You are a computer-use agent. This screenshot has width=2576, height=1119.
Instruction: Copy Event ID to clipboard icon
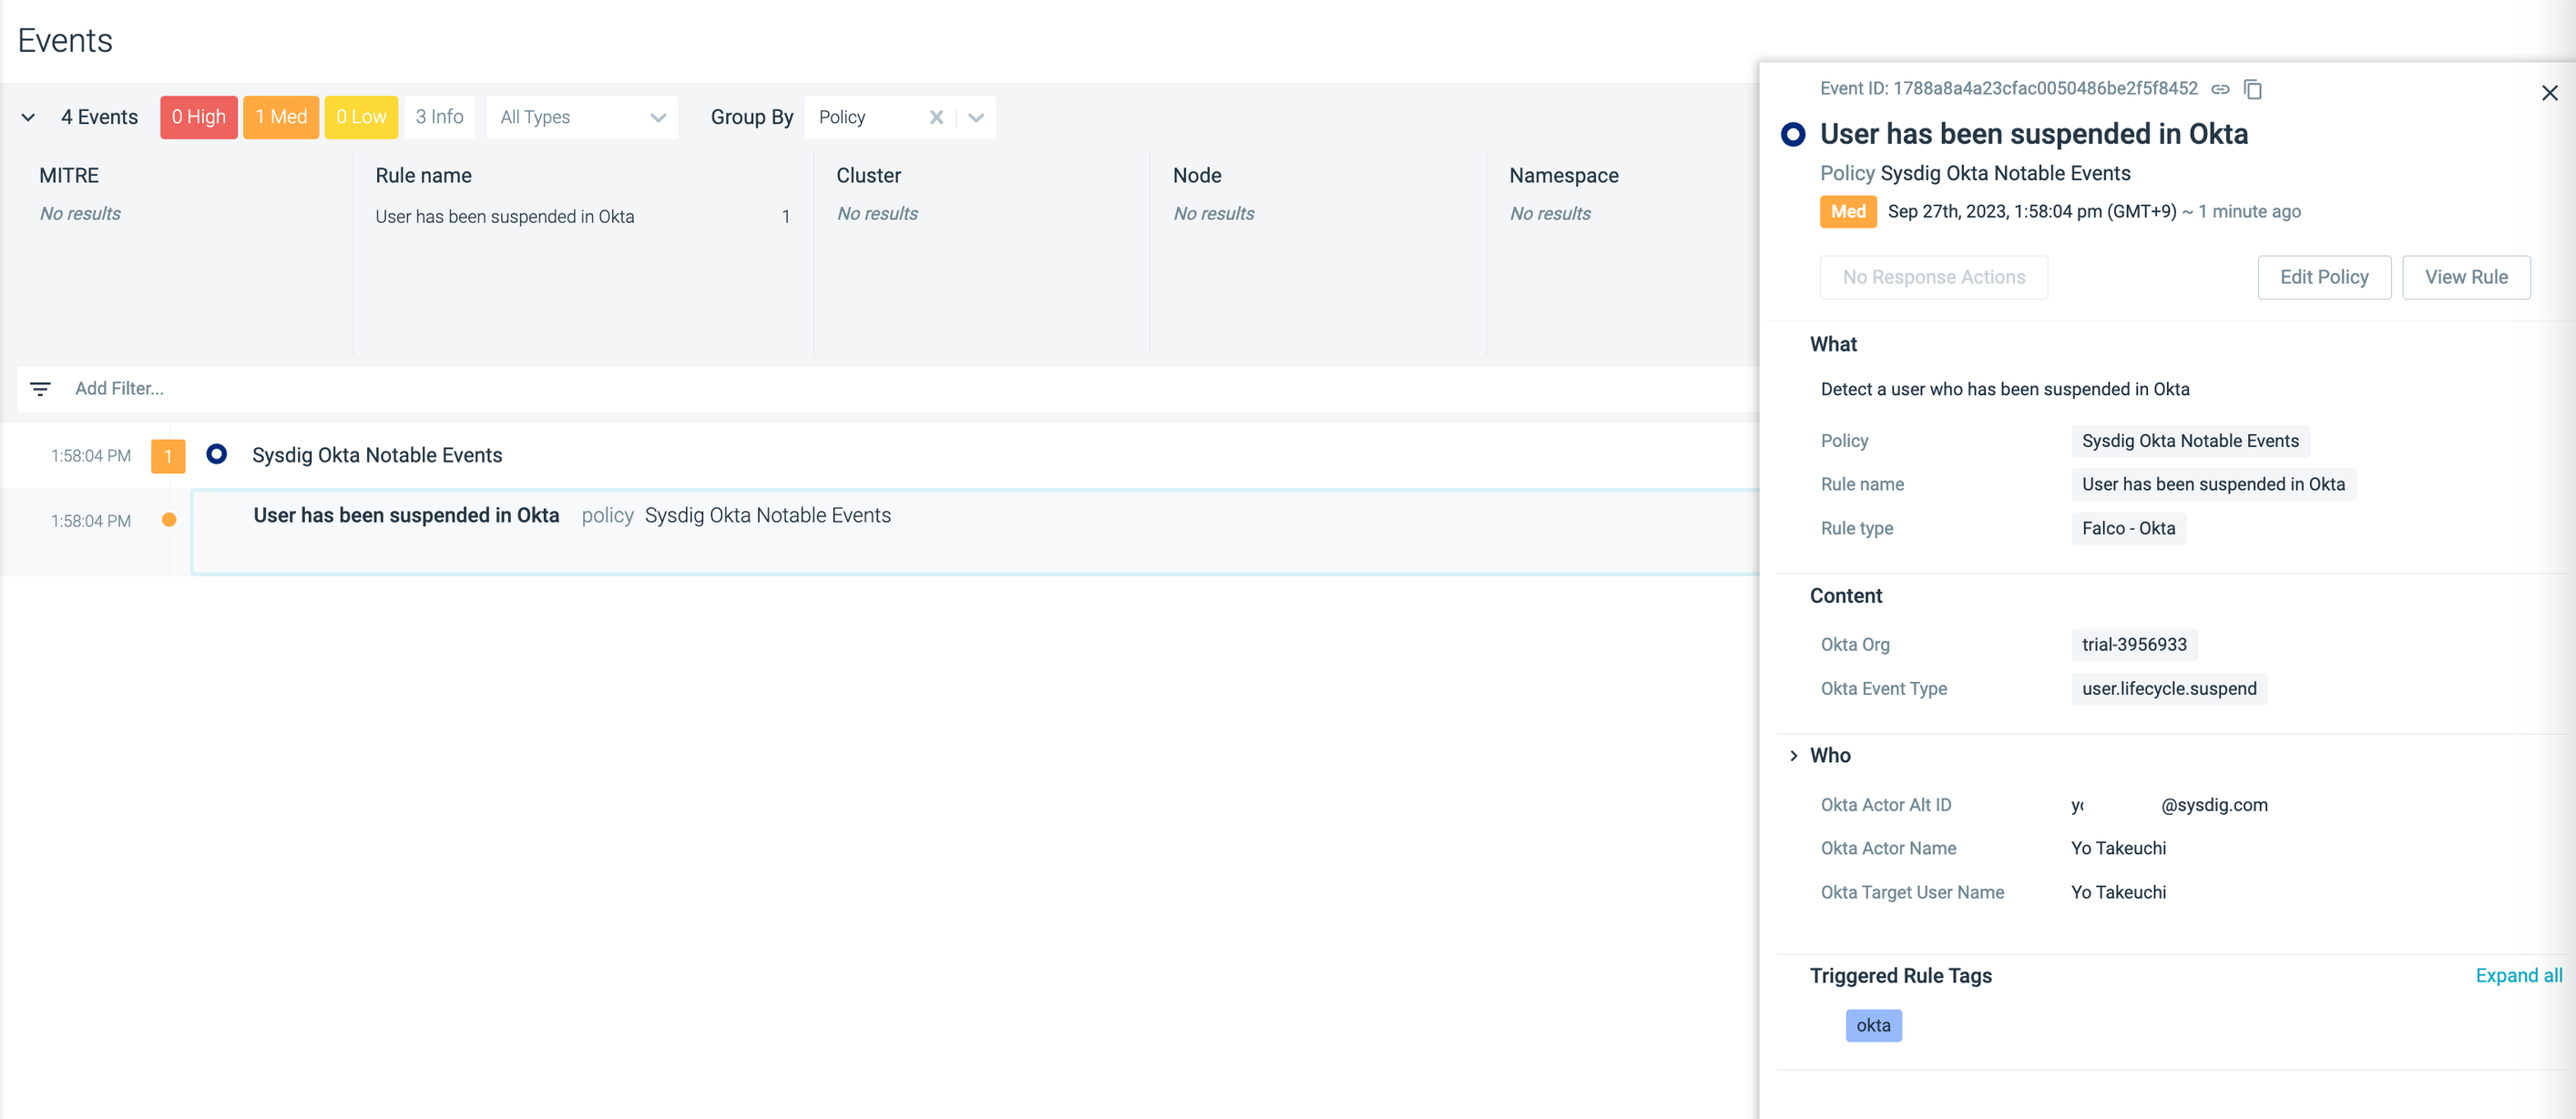click(x=2253, y=89)
